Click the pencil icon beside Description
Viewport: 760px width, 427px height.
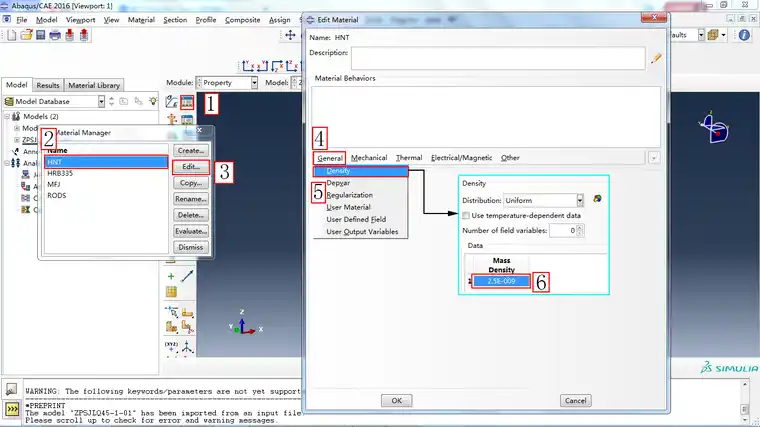tap(656, 59)
